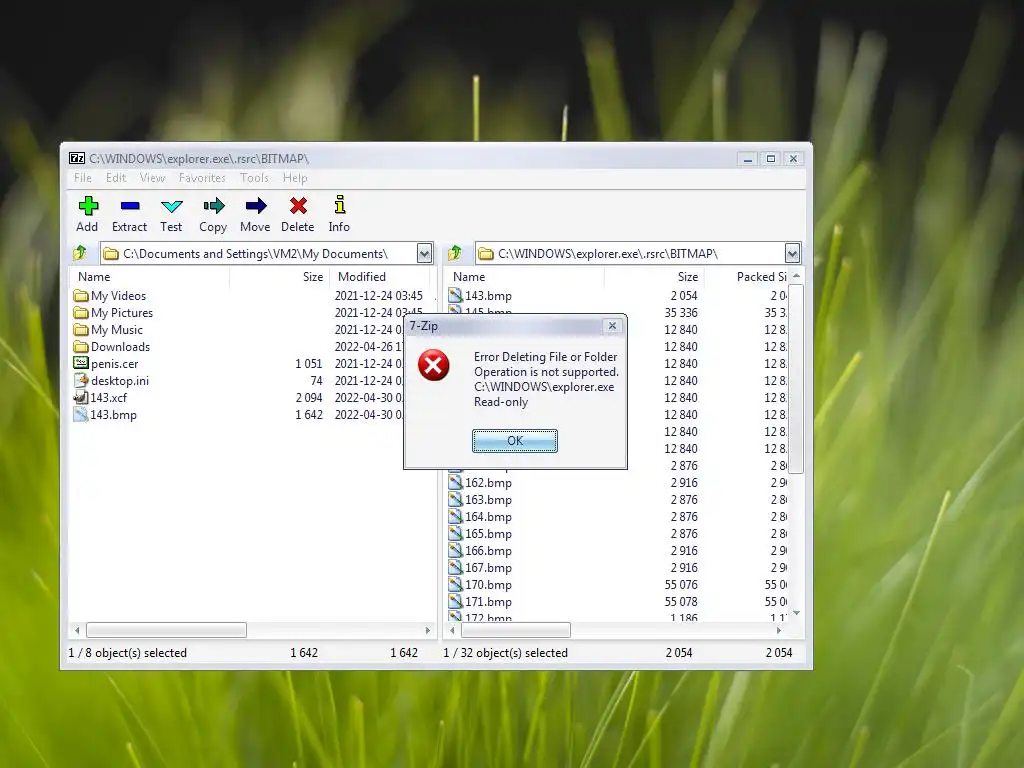Sort left panel by Size column
This screenshot has height=768, width=1024.
click(280, 277)
